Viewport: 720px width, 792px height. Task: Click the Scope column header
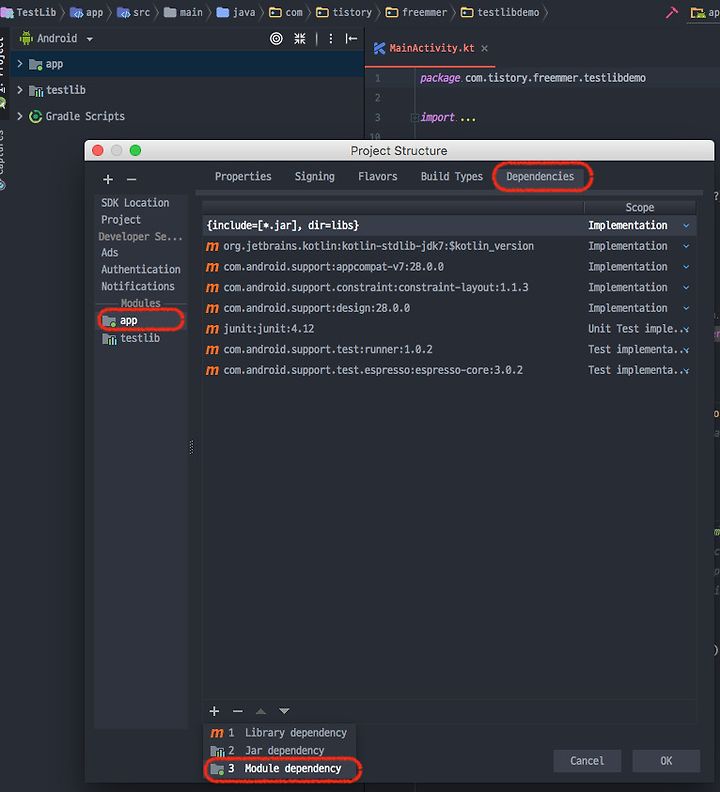click(640, 208)
